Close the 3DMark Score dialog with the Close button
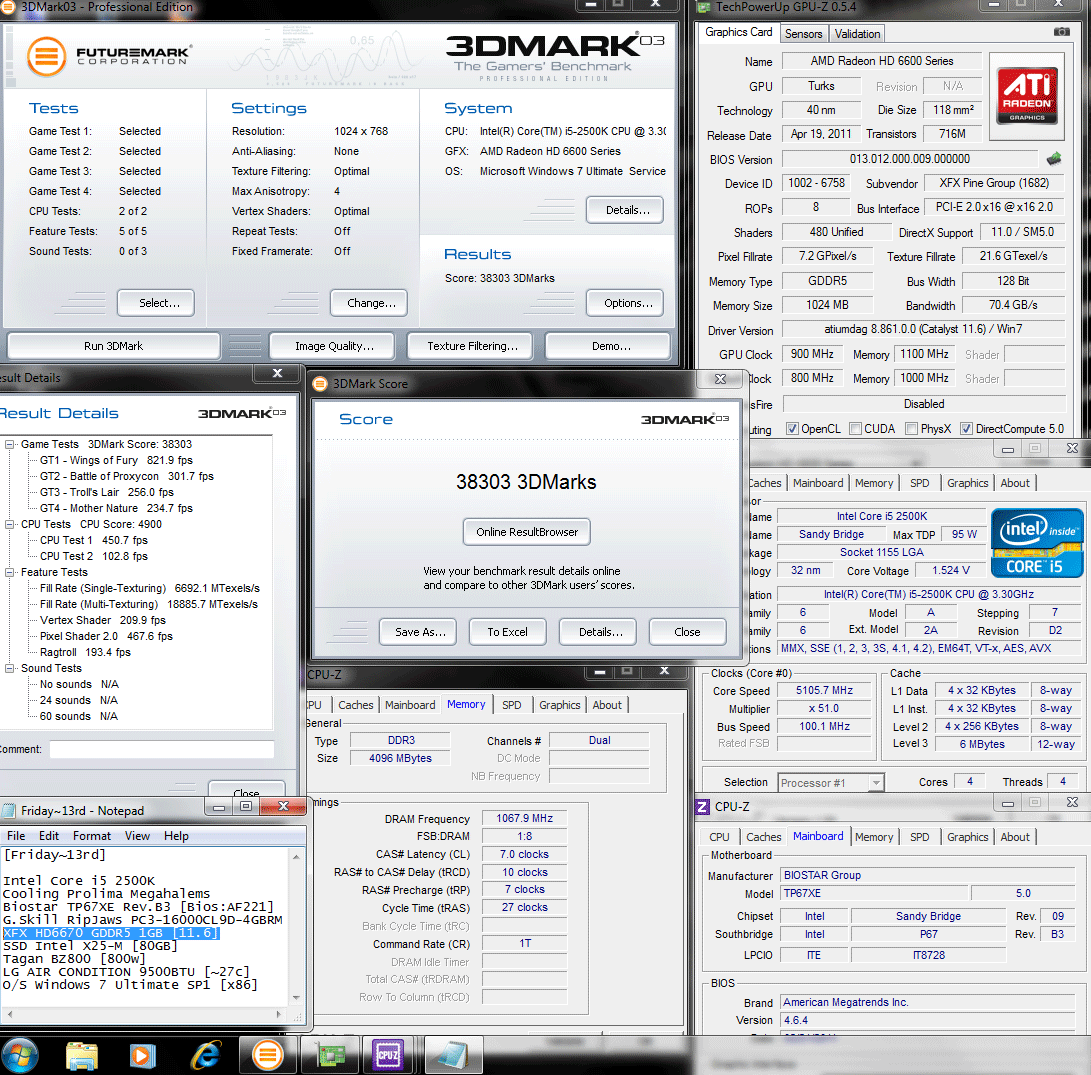The height and width of the screenshot is (1075, 1091). click(x=687, y=632)
